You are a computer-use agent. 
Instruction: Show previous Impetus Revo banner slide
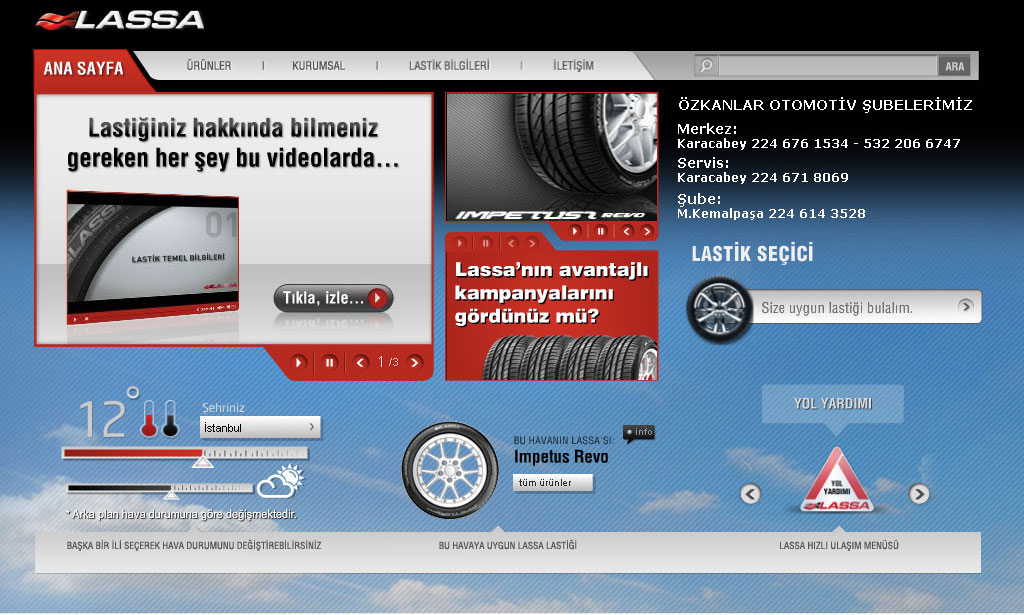pyautogui.click(x=627, y=230)
